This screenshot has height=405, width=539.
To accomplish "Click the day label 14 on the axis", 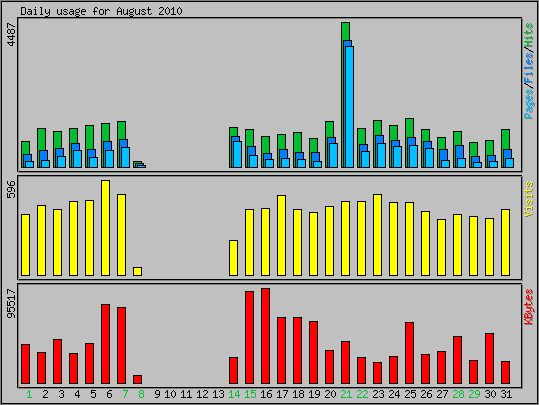I will point(234,394).
